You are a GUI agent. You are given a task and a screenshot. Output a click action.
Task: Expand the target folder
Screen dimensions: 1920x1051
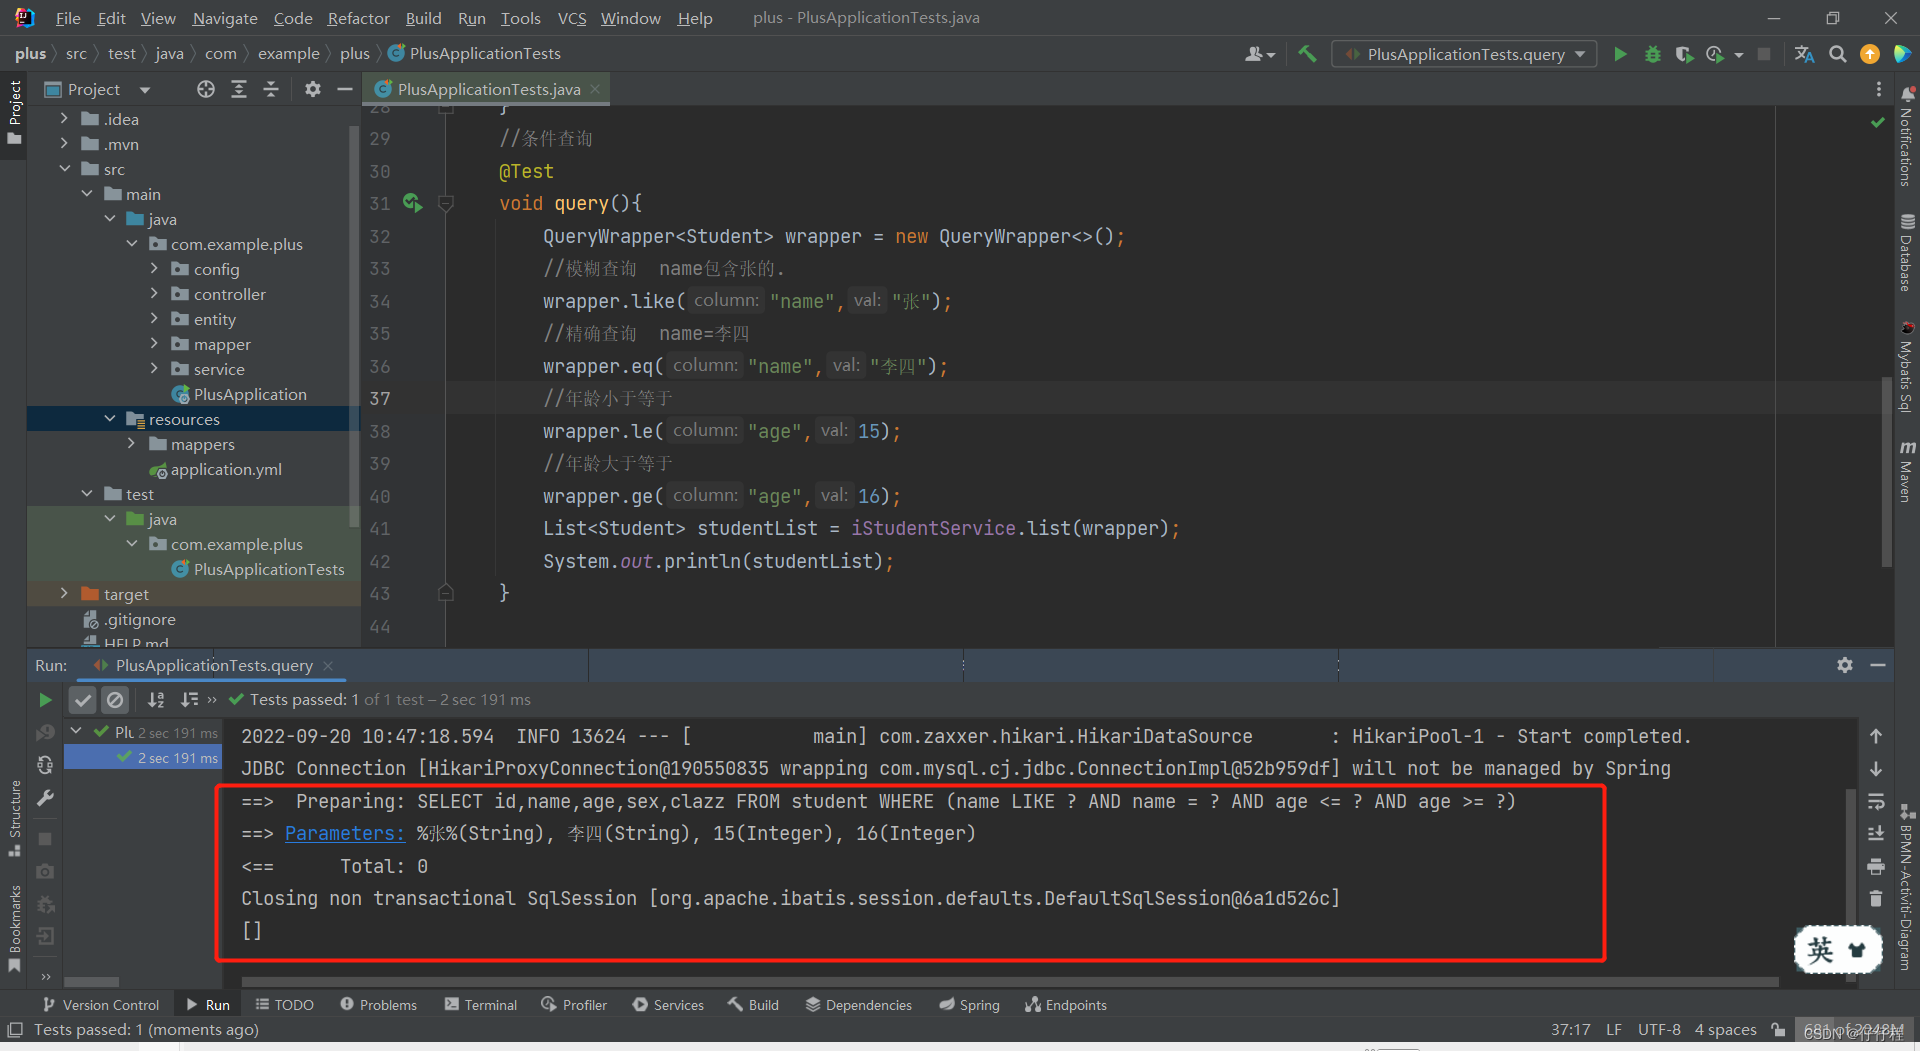[x=64, y=594]
